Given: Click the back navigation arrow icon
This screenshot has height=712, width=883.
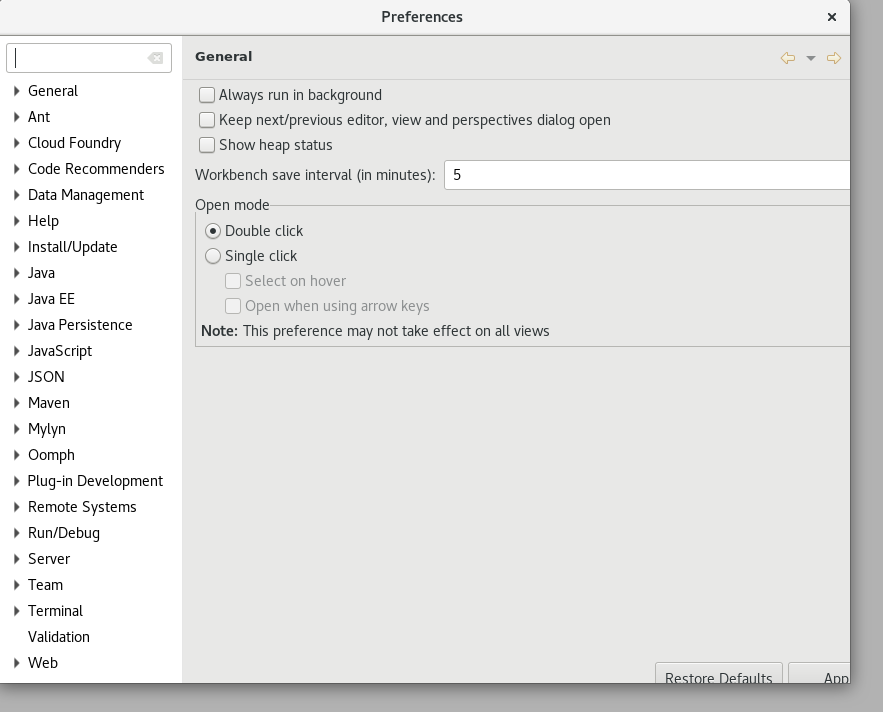Looking at the screenshot, I should tap(788, 58).
